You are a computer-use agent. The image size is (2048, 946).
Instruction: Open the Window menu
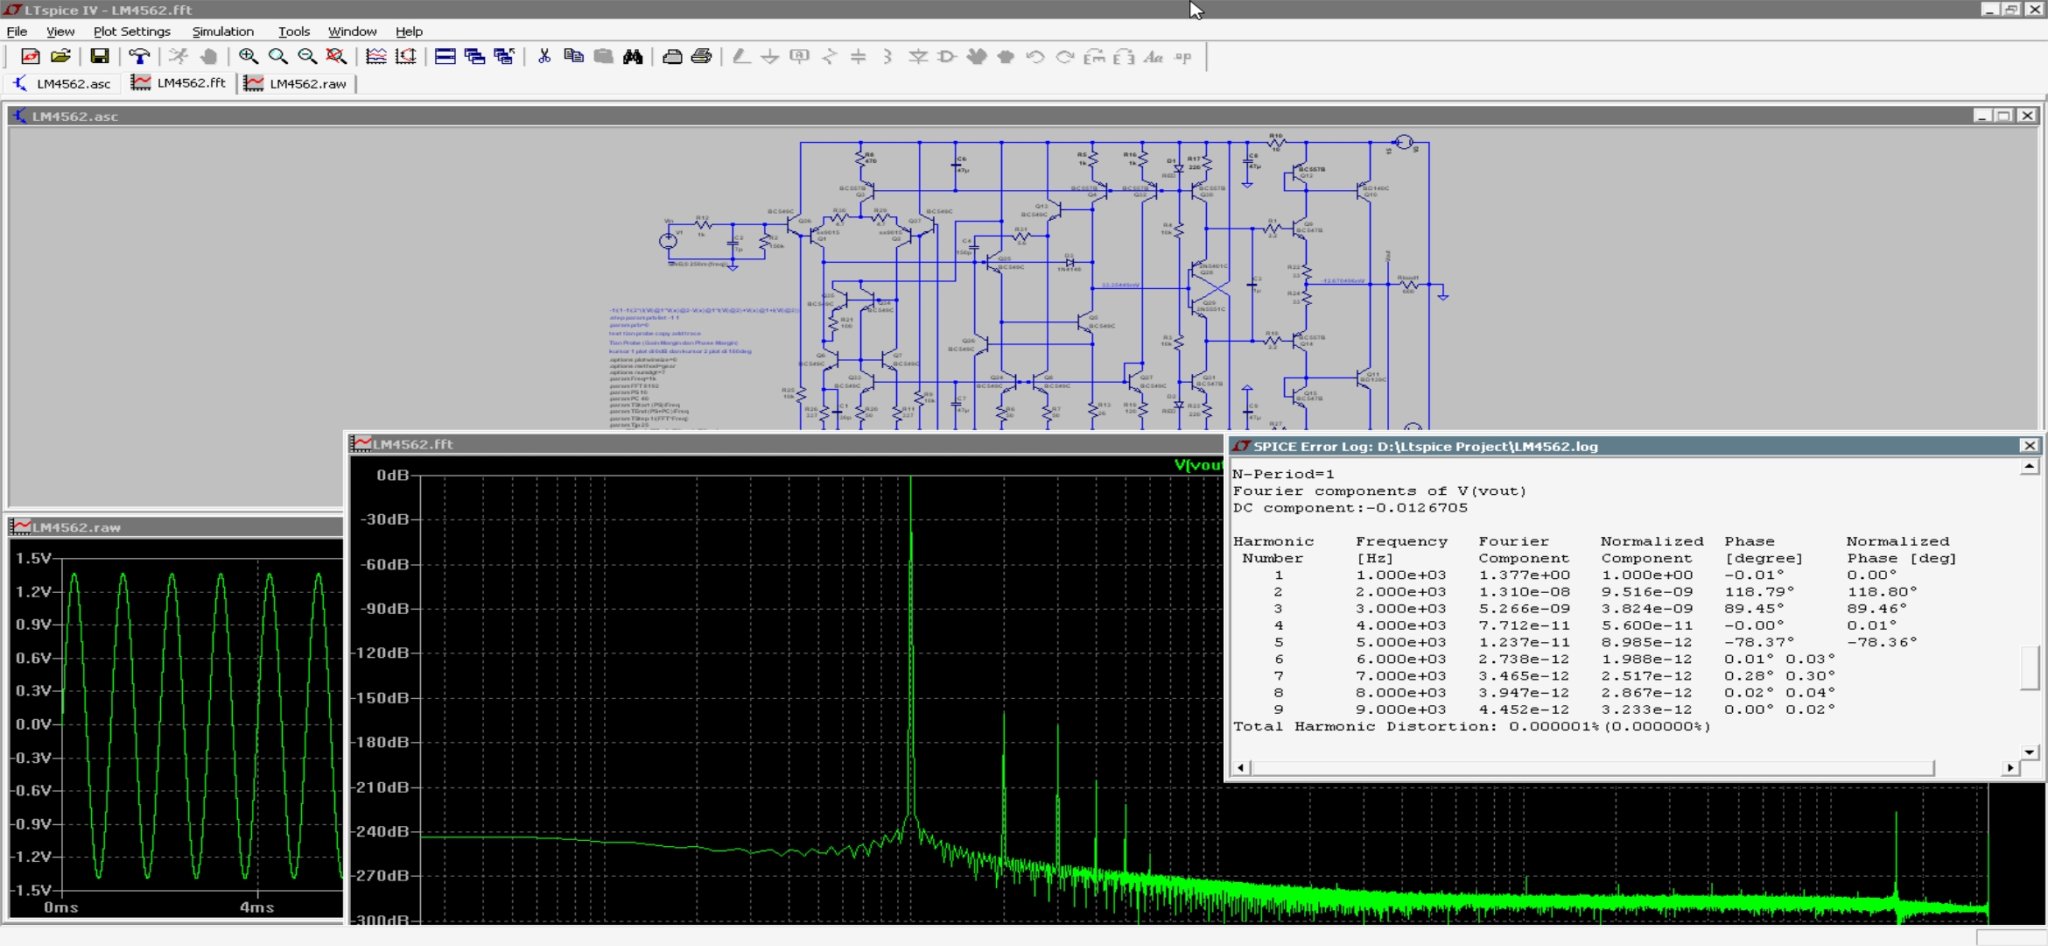coord(352,31)
